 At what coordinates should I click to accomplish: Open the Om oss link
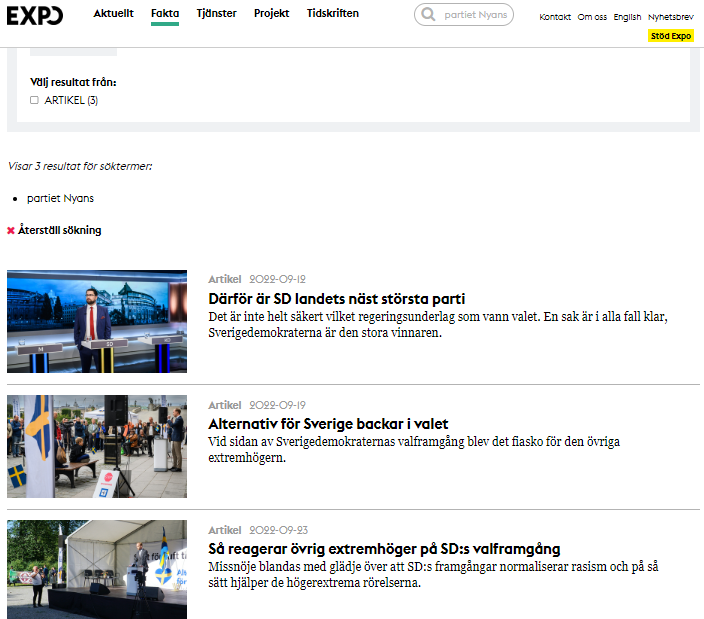coord(592,17)
